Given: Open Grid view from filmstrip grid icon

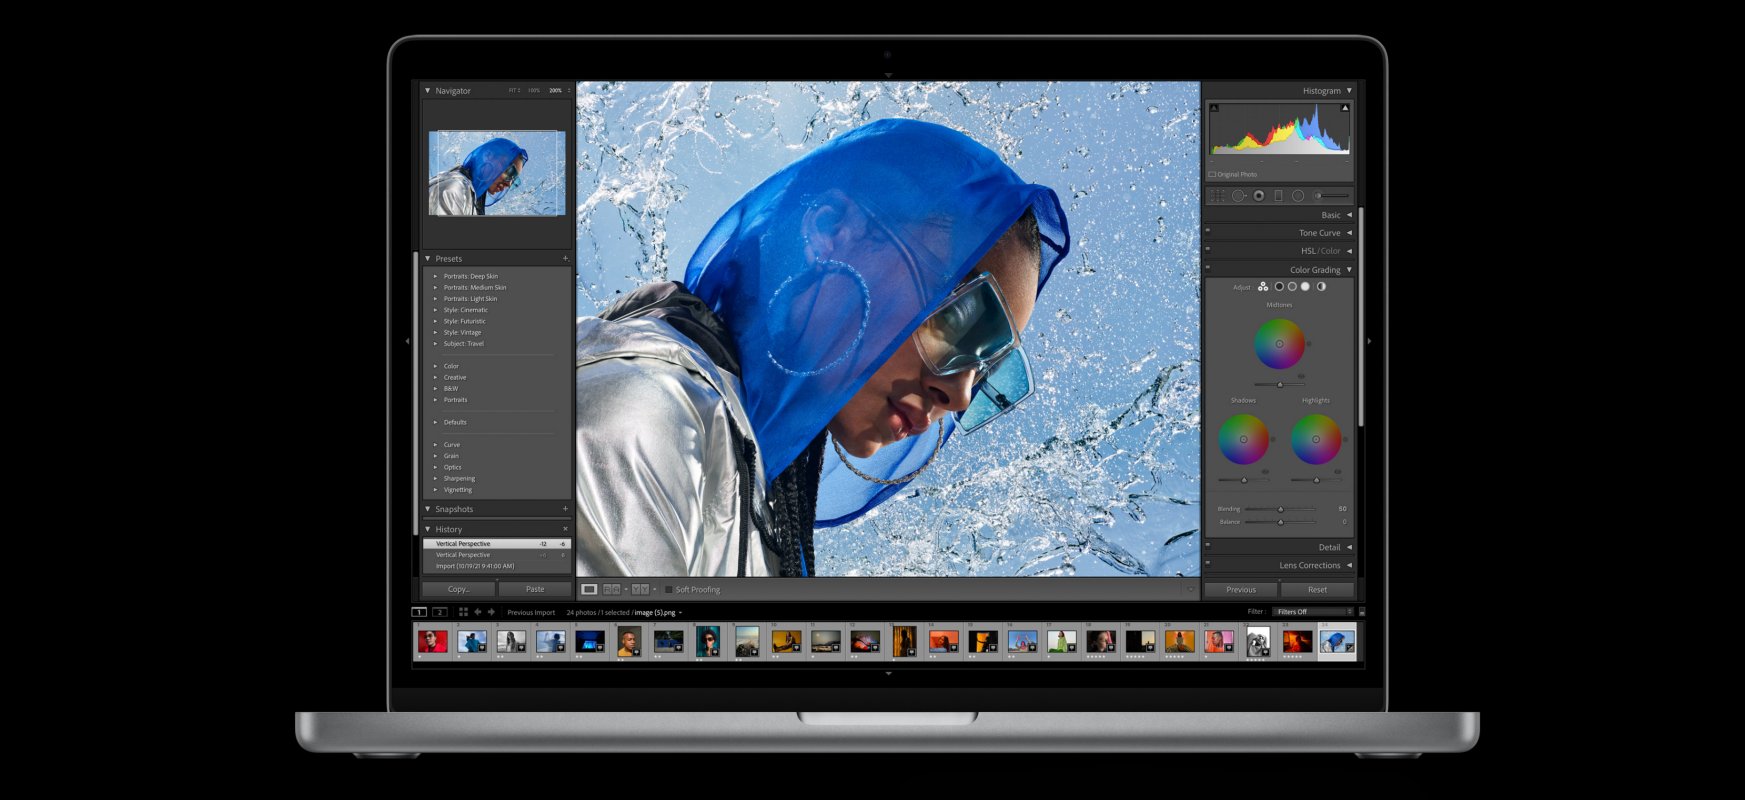Looking at the screenshot, I should (463, 612).
